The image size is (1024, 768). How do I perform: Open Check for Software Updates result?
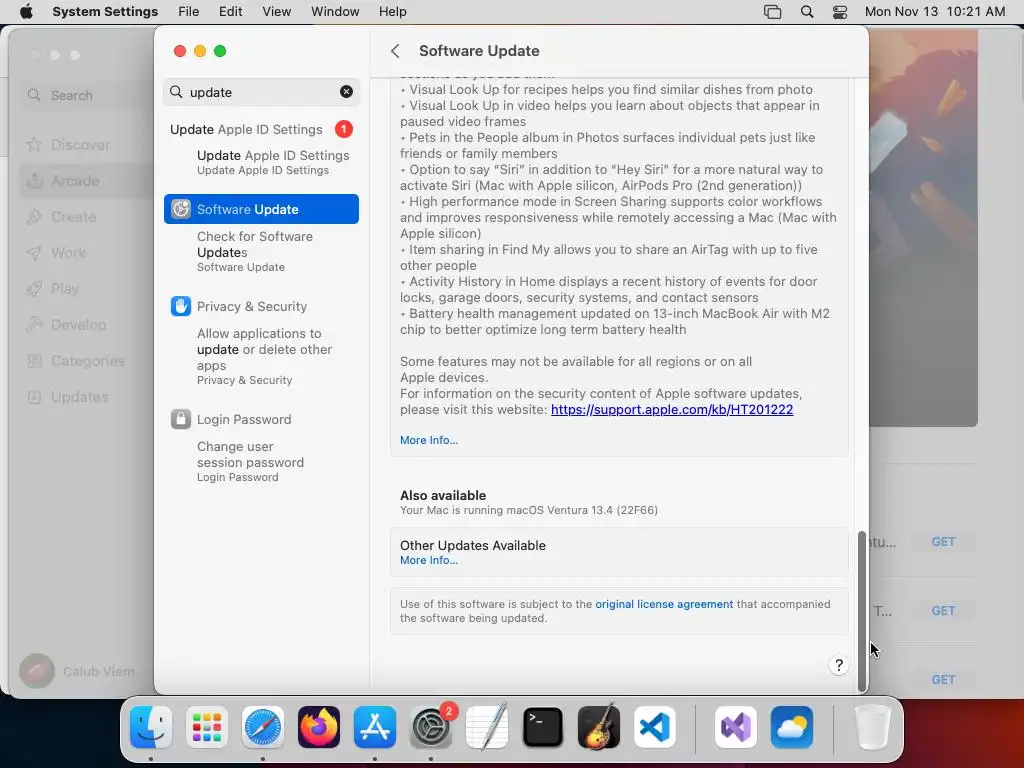tap(255, 251)
